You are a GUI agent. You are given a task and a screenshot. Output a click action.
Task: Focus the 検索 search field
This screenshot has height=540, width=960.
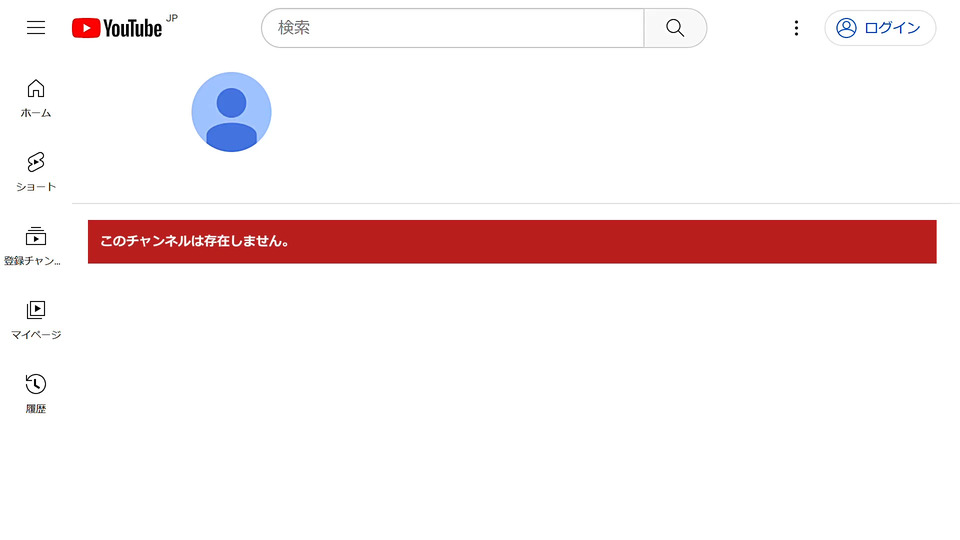pos(452,28)
